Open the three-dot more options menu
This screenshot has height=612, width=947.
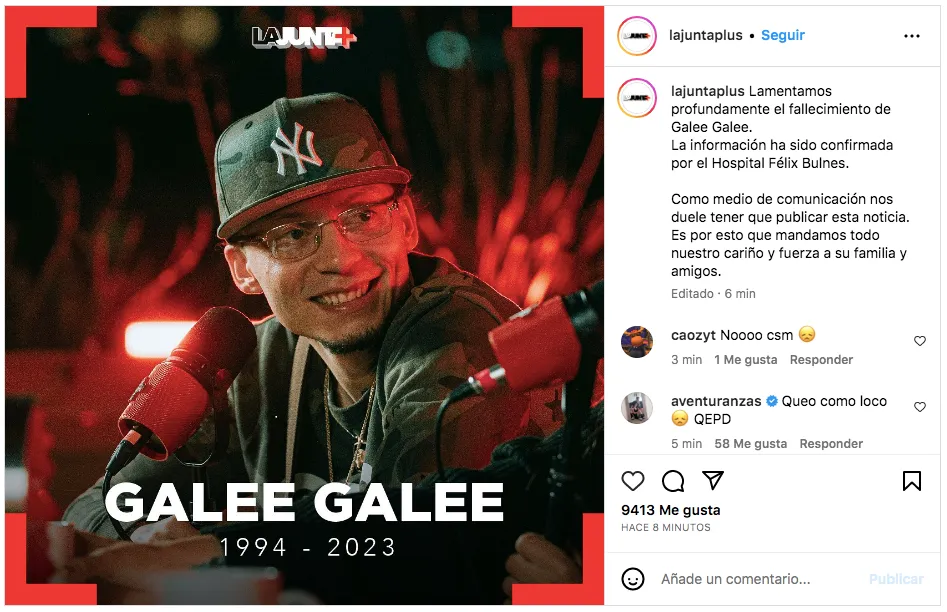(x=911, y=36)
